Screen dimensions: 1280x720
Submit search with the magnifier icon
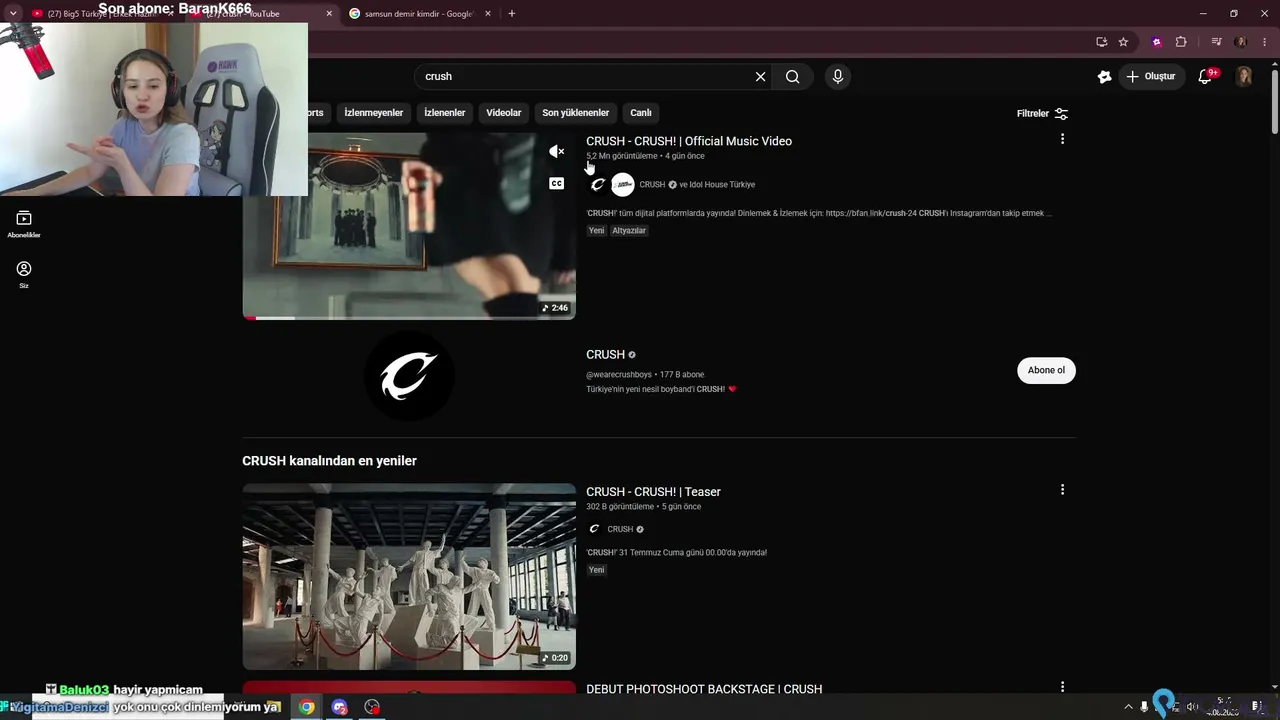point(792,77)
